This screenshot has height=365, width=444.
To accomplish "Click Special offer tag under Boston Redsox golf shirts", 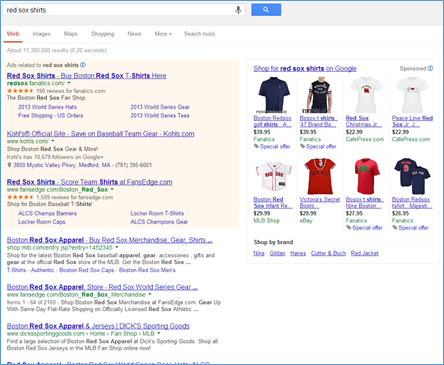I will (x=272, y=146).
